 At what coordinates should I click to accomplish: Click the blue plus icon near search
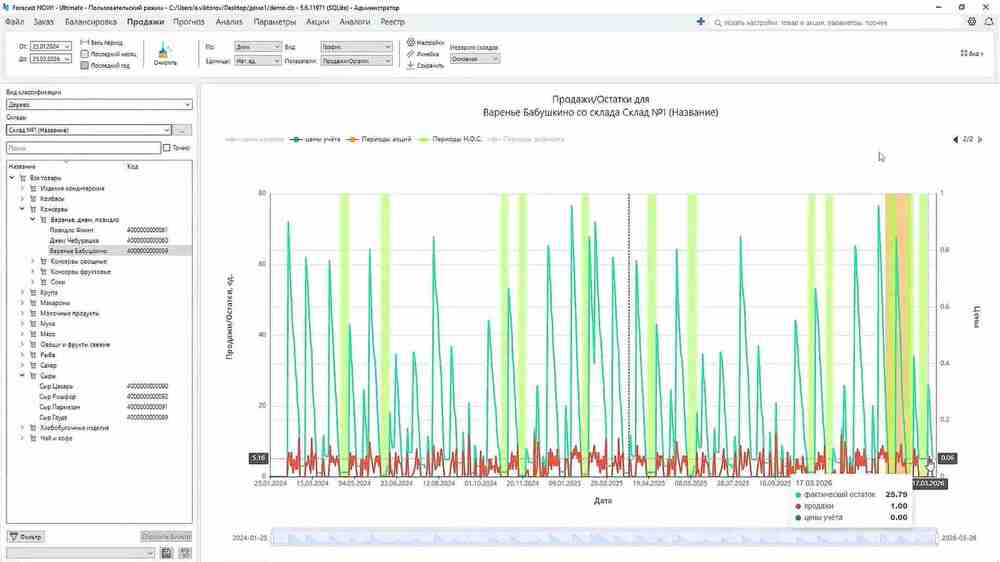coord(700,22)
